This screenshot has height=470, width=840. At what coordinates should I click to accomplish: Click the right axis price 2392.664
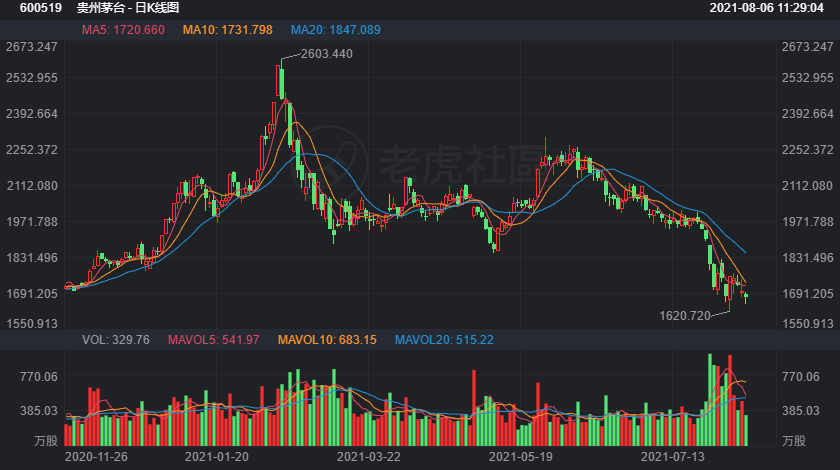click(807, 114)
